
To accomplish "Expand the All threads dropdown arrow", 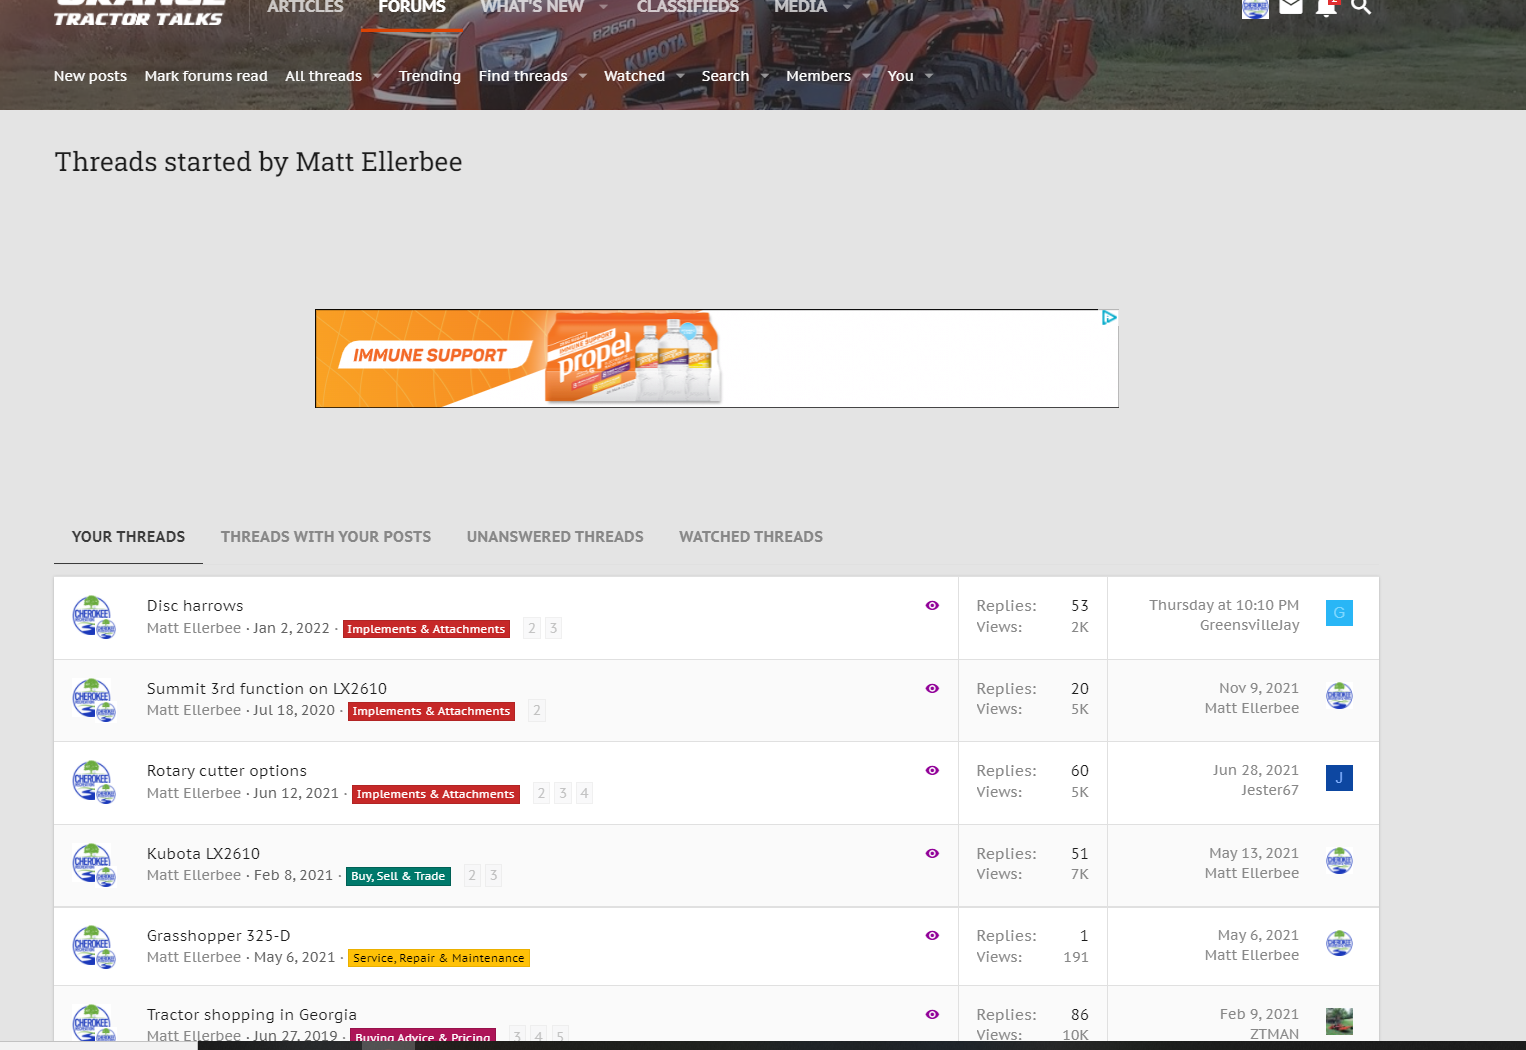I will [x=377, y=76].
